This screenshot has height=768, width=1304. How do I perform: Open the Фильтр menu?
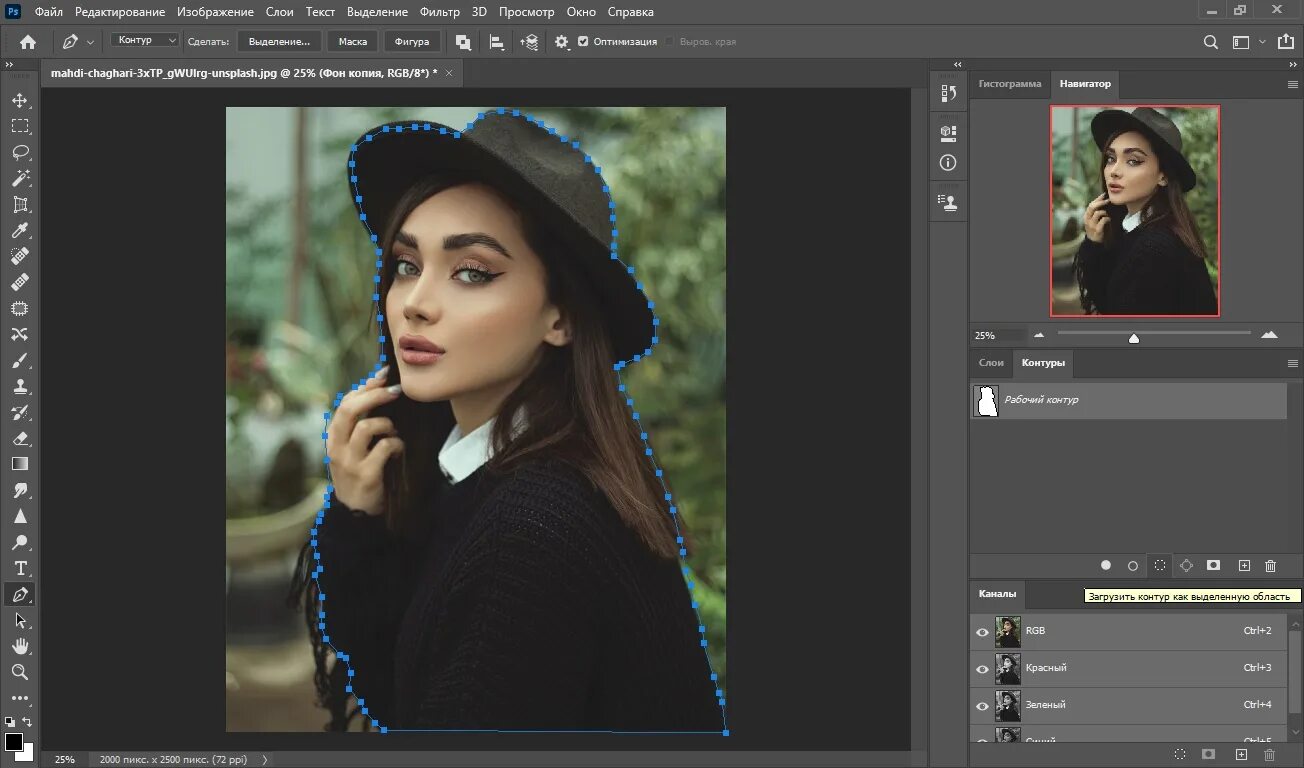[440, 12]
